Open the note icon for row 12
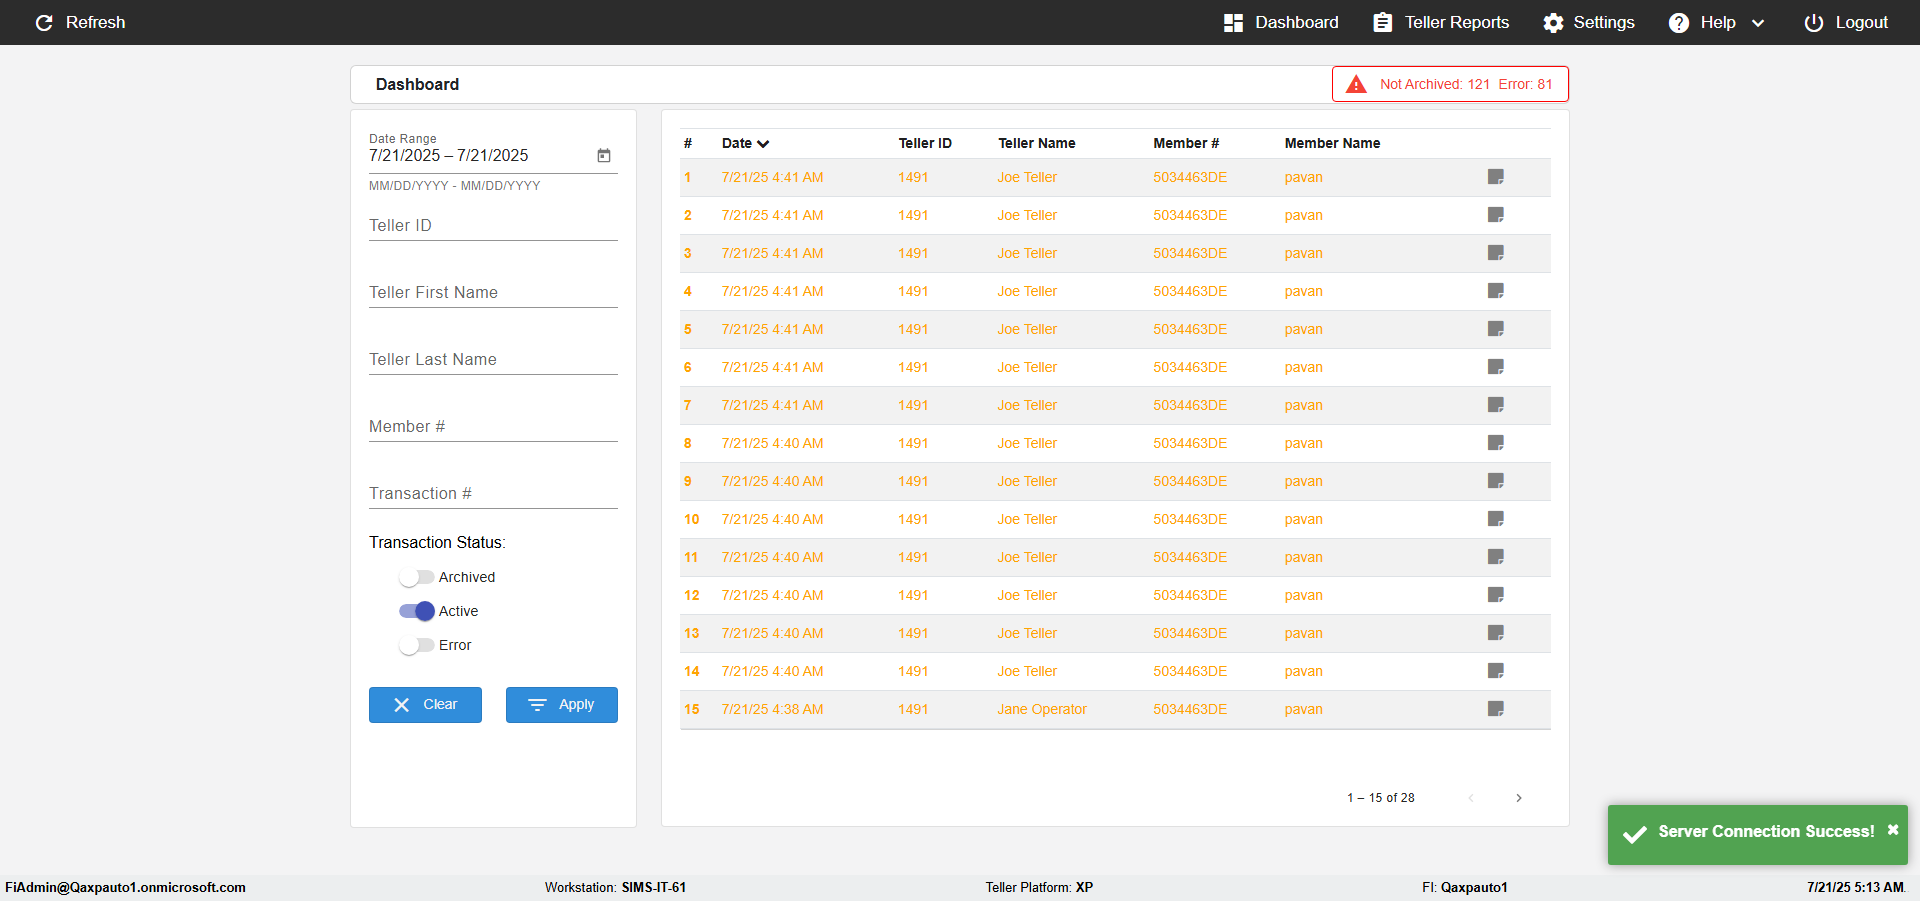 pyautogui.click(x=1496, y=595)
